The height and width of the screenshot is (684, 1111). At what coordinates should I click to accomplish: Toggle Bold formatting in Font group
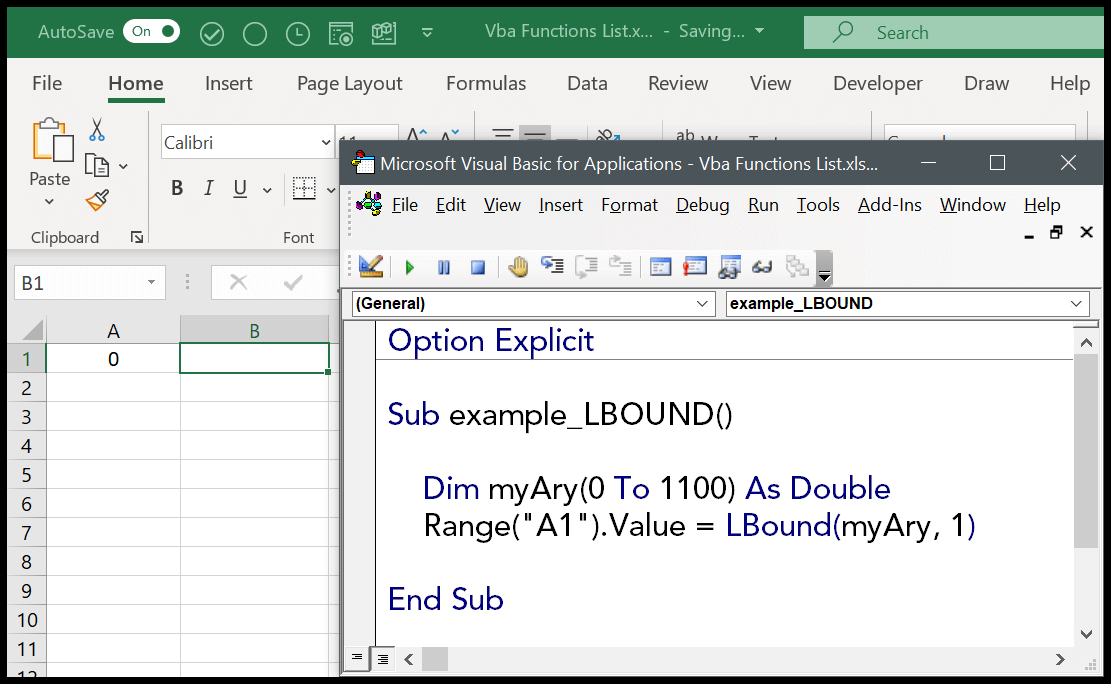(177, 188)
